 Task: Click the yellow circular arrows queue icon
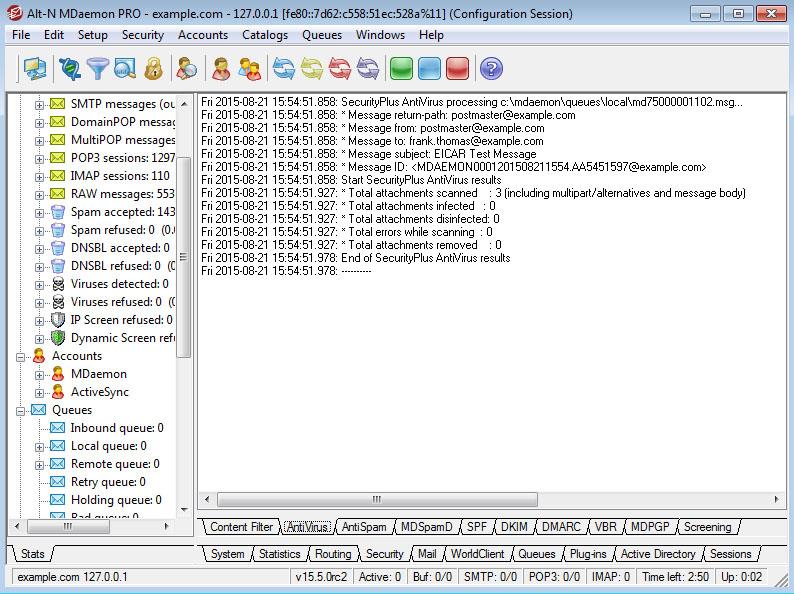click(x=311, y=69)
